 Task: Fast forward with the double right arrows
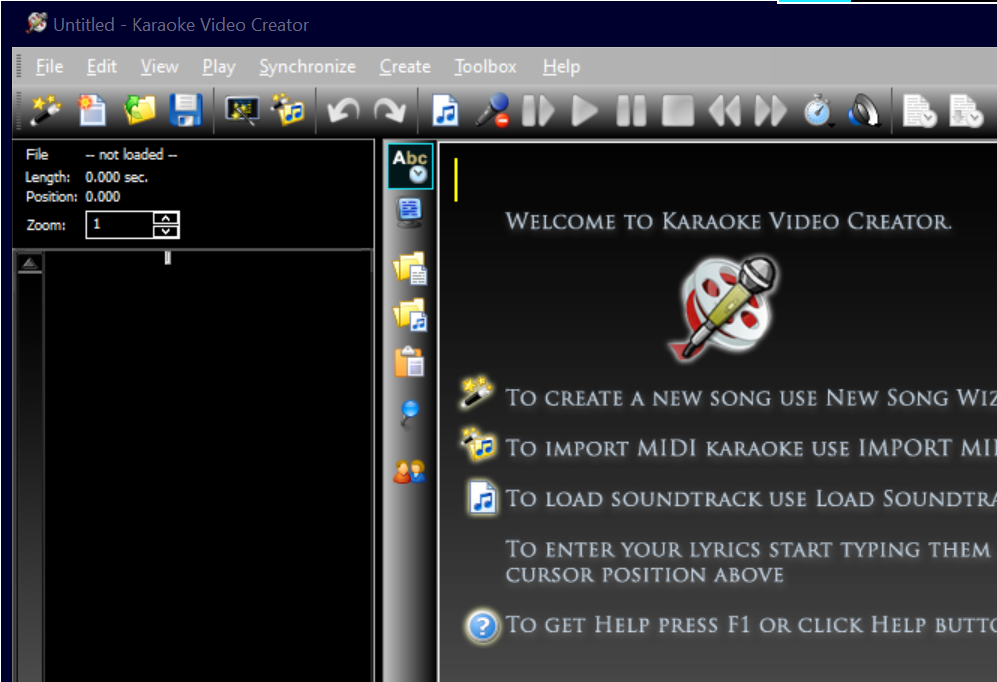click(771, 111)
